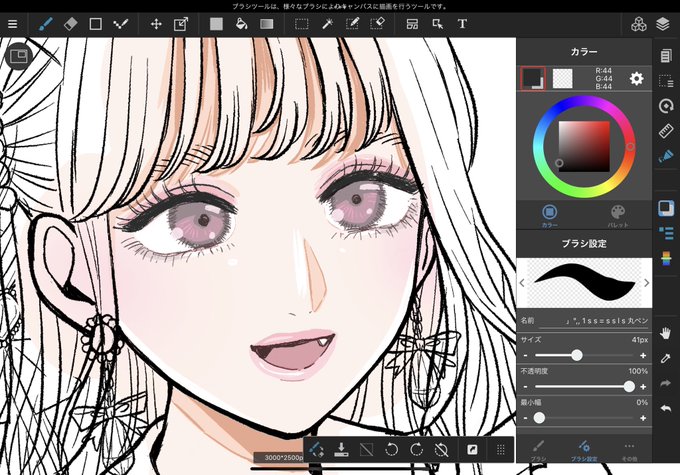Select the Selection Pen tool
The width and height of the screenshot is (680, 475).
pyautogui.click(x=352, y=24)
